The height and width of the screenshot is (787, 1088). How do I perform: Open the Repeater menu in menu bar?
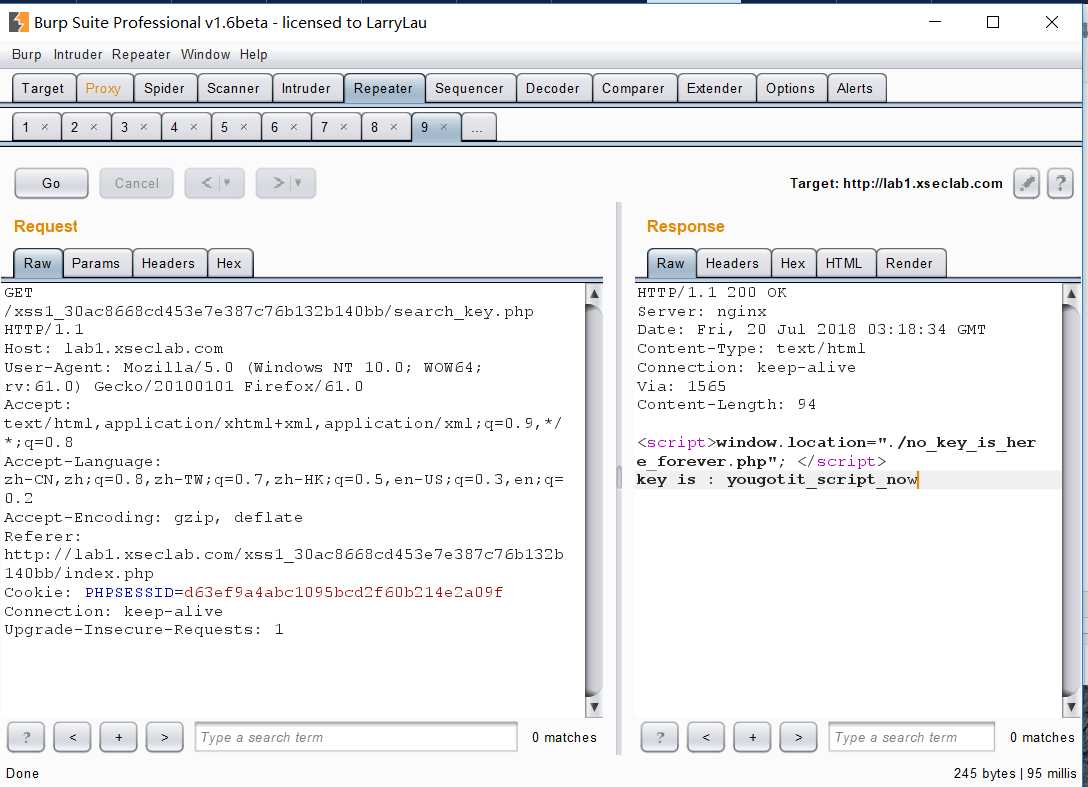[x=141, y=54]
